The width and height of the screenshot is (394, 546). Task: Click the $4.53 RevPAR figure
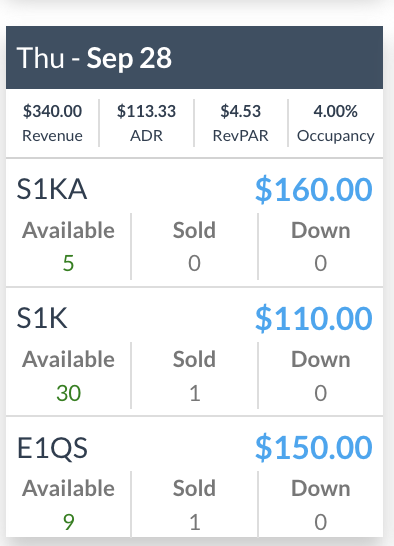[240, 111]
